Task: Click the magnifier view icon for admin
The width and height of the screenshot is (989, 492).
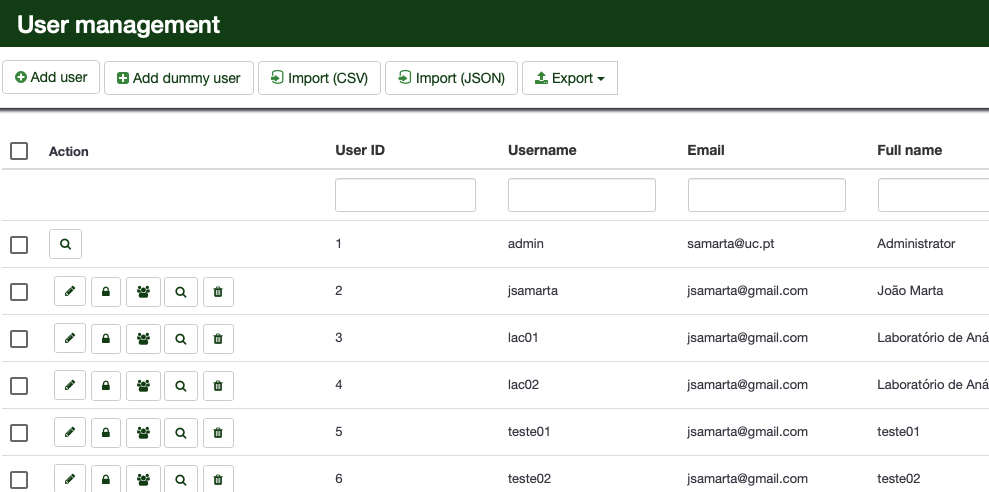Action: point(65,244)
